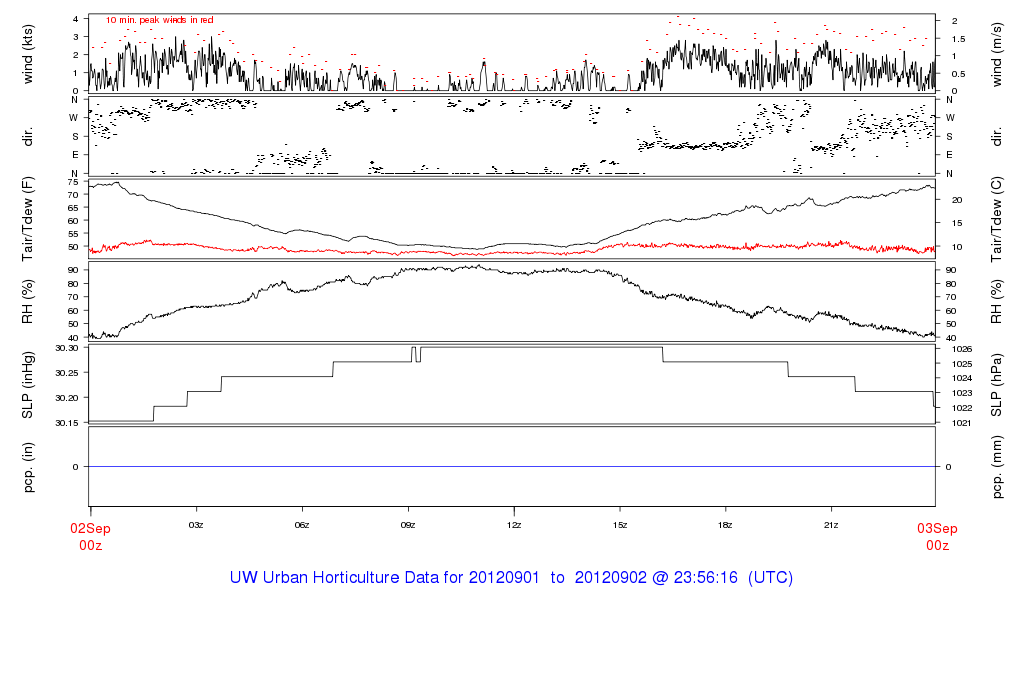This screenshot has height=700, width=1024.
Task: Click the 15z time tick label
Action: [x=620, y=524]
